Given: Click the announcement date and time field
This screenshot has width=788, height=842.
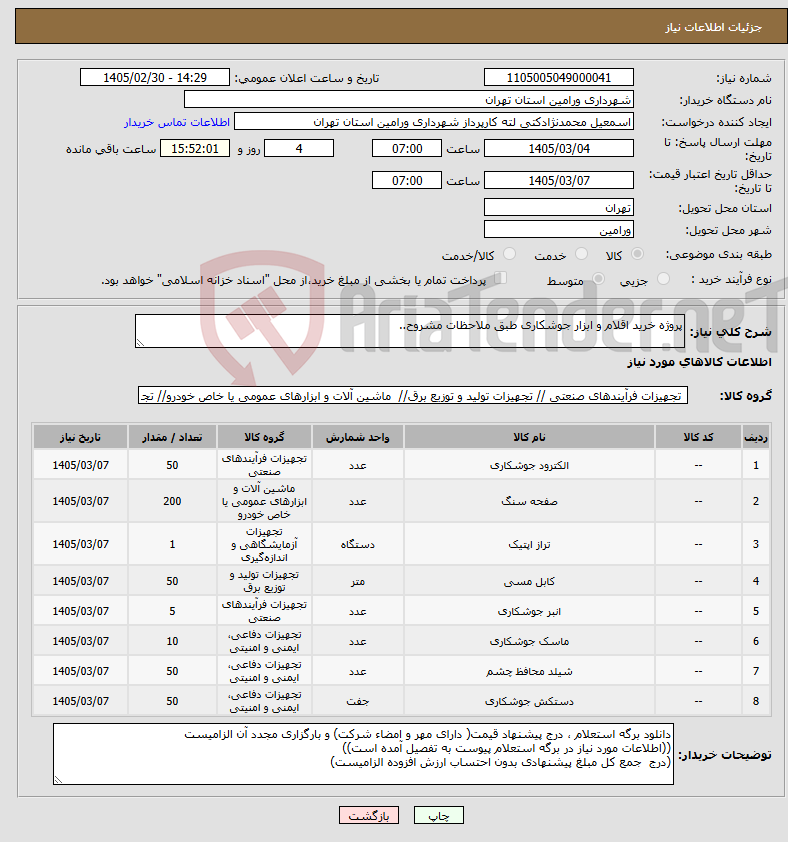Looking at the screenshot, I should coord(155,78).
